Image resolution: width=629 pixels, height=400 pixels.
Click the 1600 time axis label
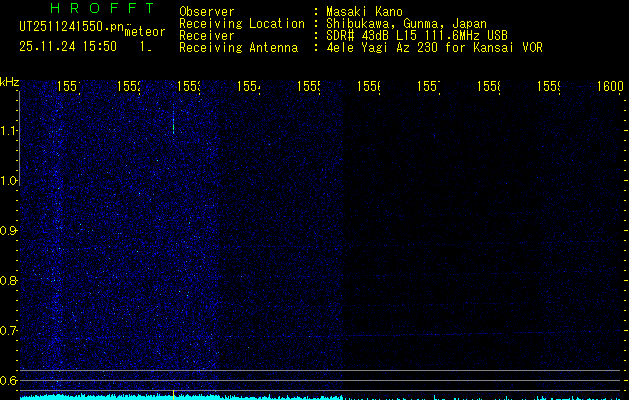[x=610, y=87]
